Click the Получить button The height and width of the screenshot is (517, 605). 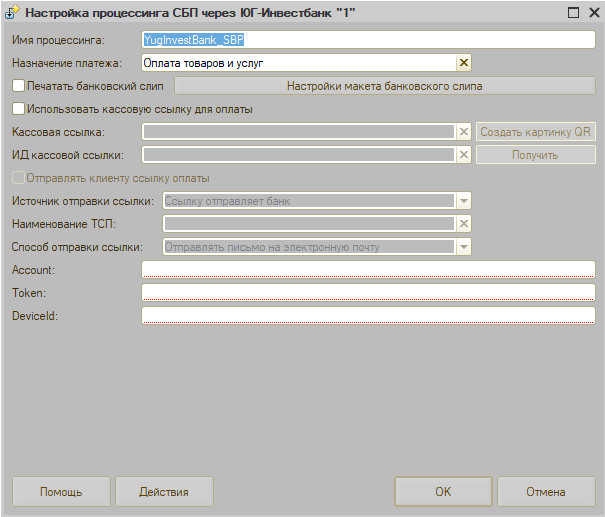coord(535,155)
